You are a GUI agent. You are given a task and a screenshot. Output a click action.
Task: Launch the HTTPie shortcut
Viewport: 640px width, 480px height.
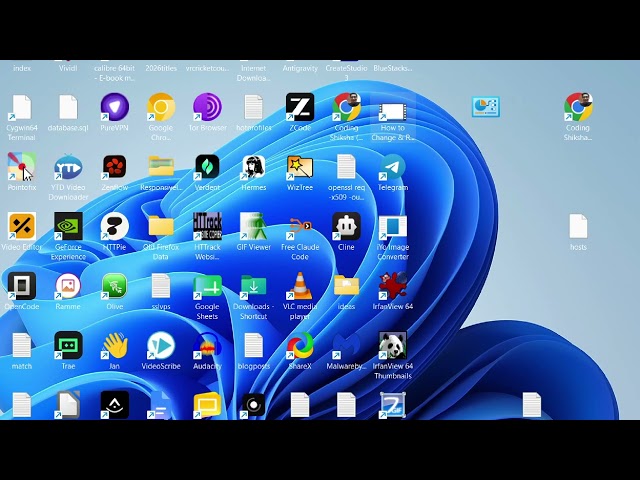115,227
